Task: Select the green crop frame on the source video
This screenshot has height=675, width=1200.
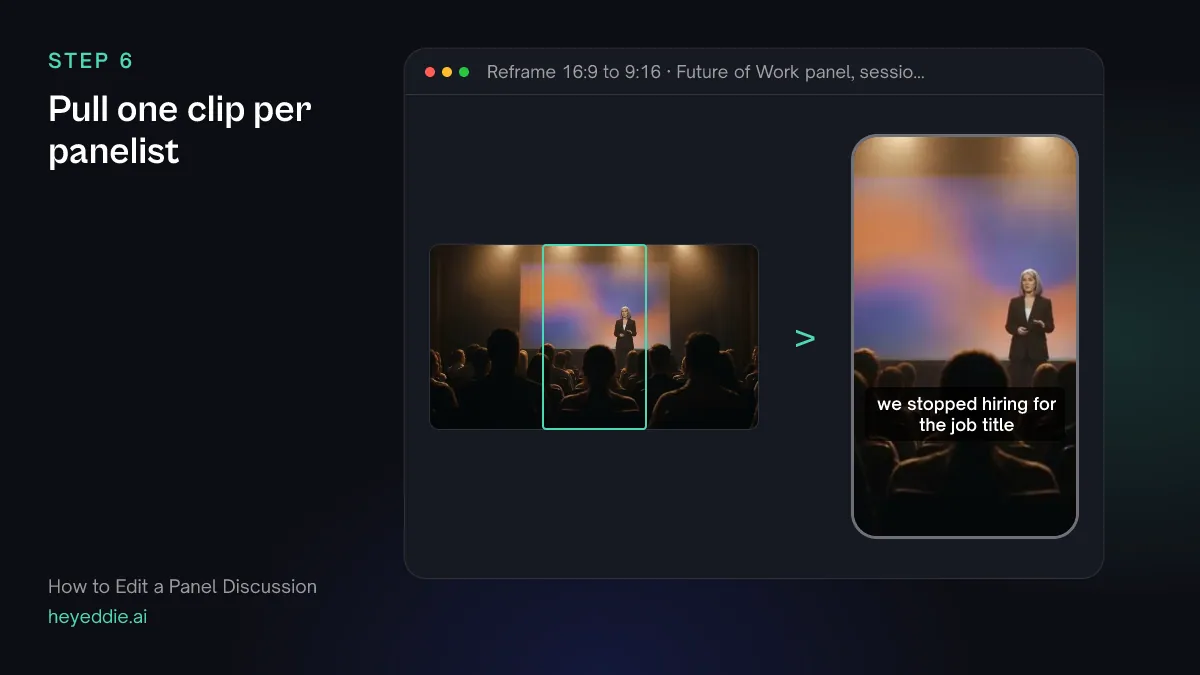Action: point(594,337)
